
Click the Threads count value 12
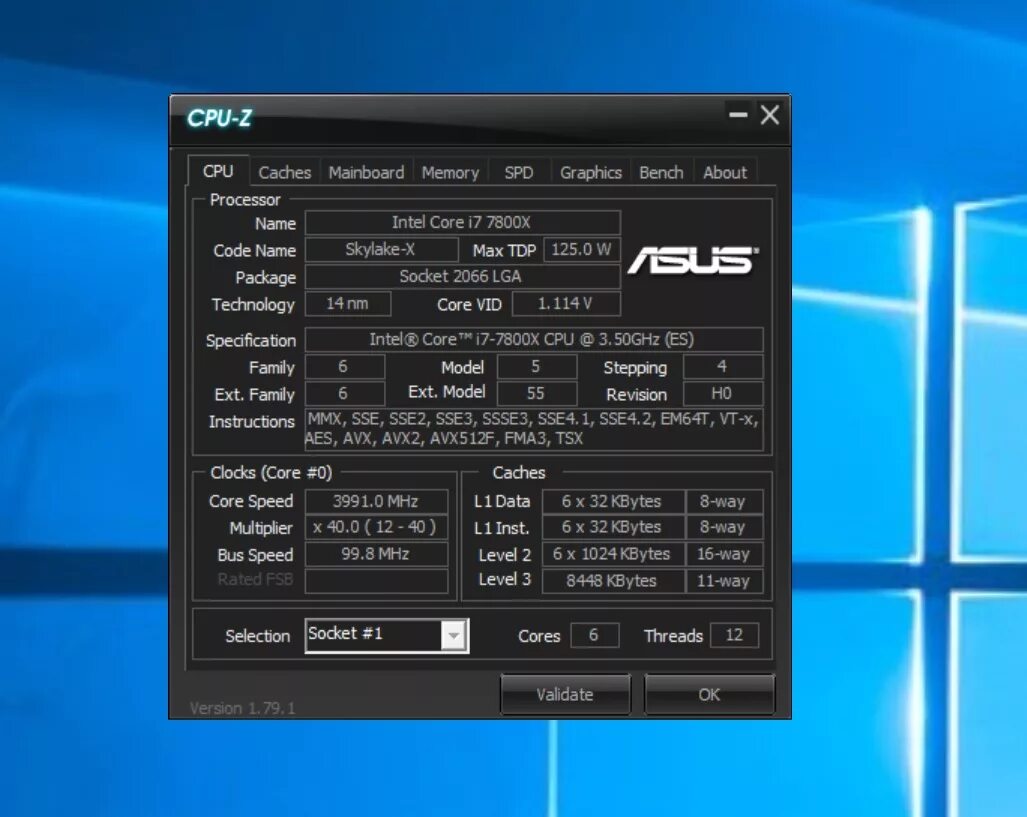pyautogui.click(x=734, y=636)
